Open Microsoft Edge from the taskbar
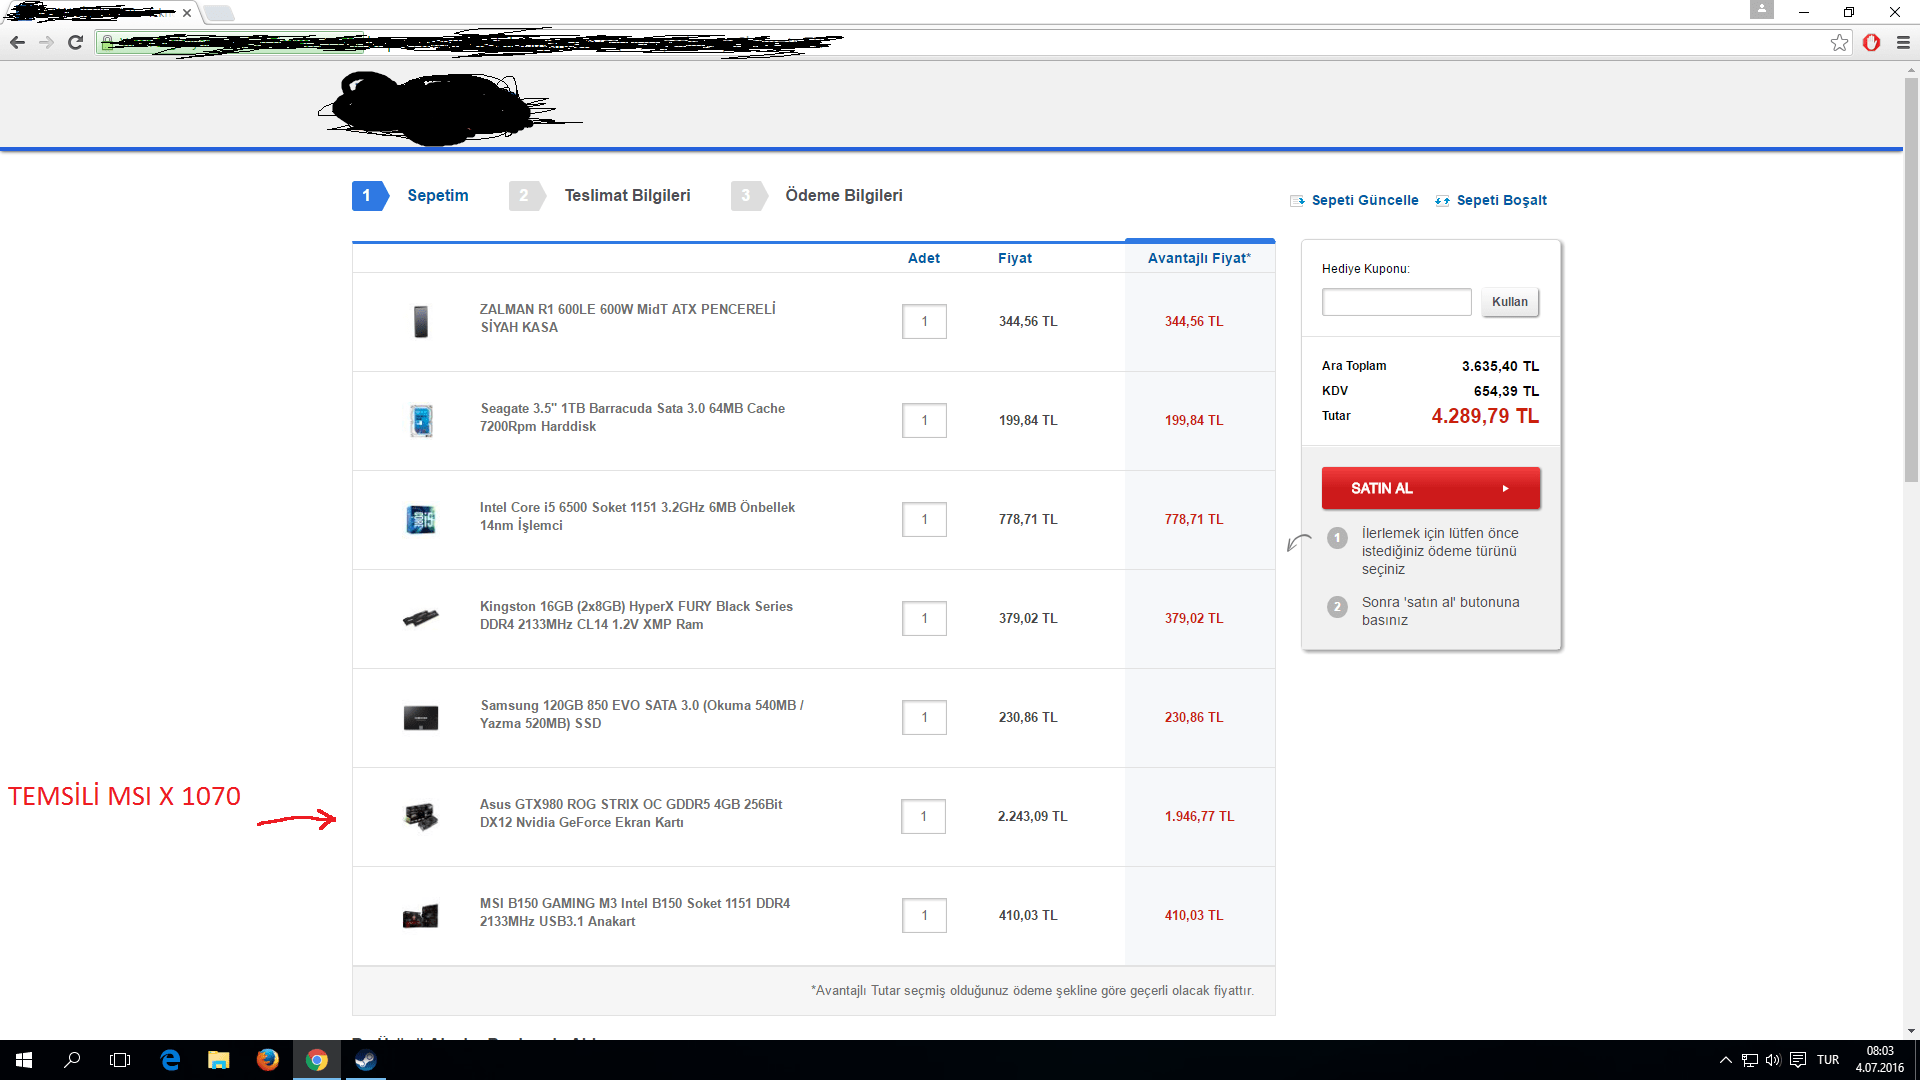1920x1080 pixels. [x=170, y=1060]
